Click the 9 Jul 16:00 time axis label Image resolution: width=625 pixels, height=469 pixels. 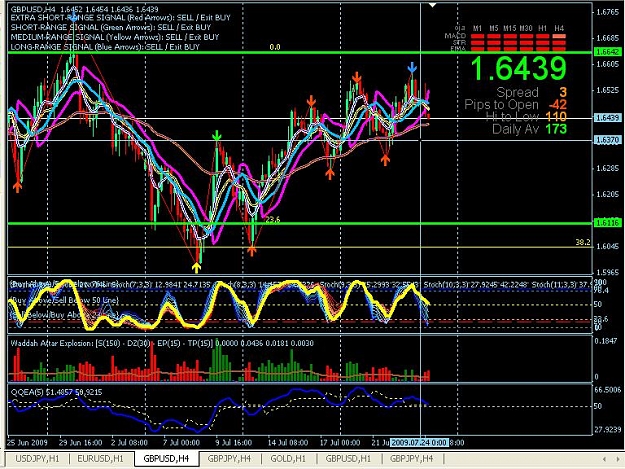234,442
